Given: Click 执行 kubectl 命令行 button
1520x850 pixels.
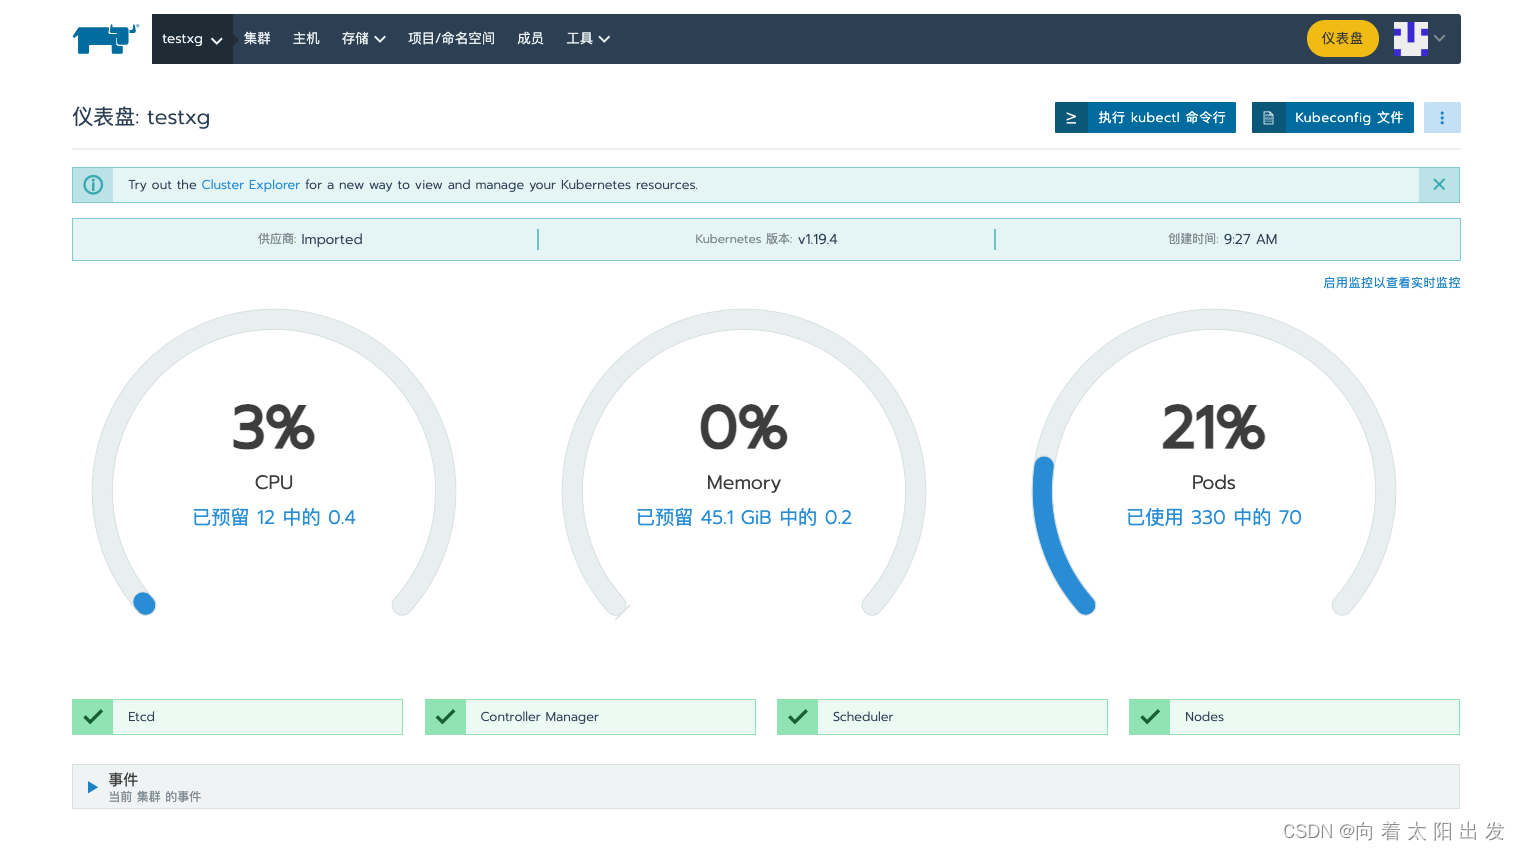Looking at the screenshot, I should (x=1145, y=117).
